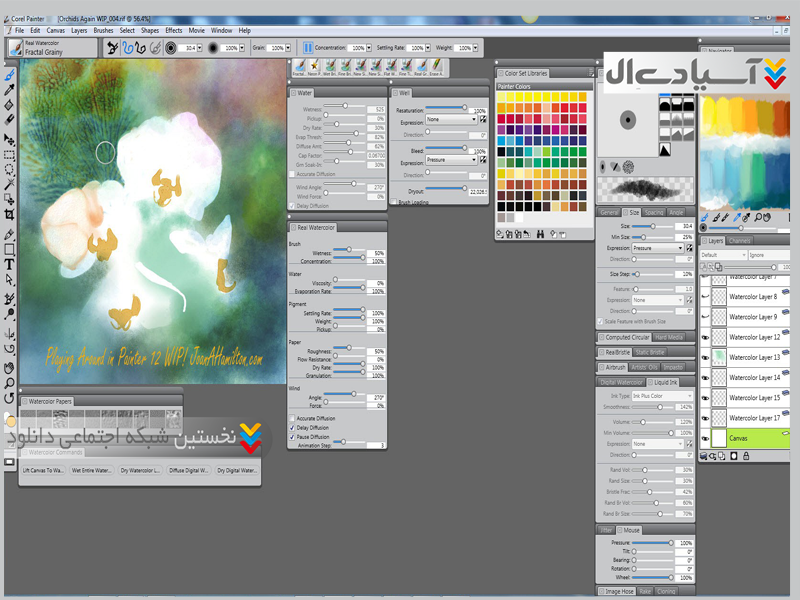Click the Lift Canvas To Watercolor command button
Viewport: 800px width, 600px height.
(x=44, y=470)
